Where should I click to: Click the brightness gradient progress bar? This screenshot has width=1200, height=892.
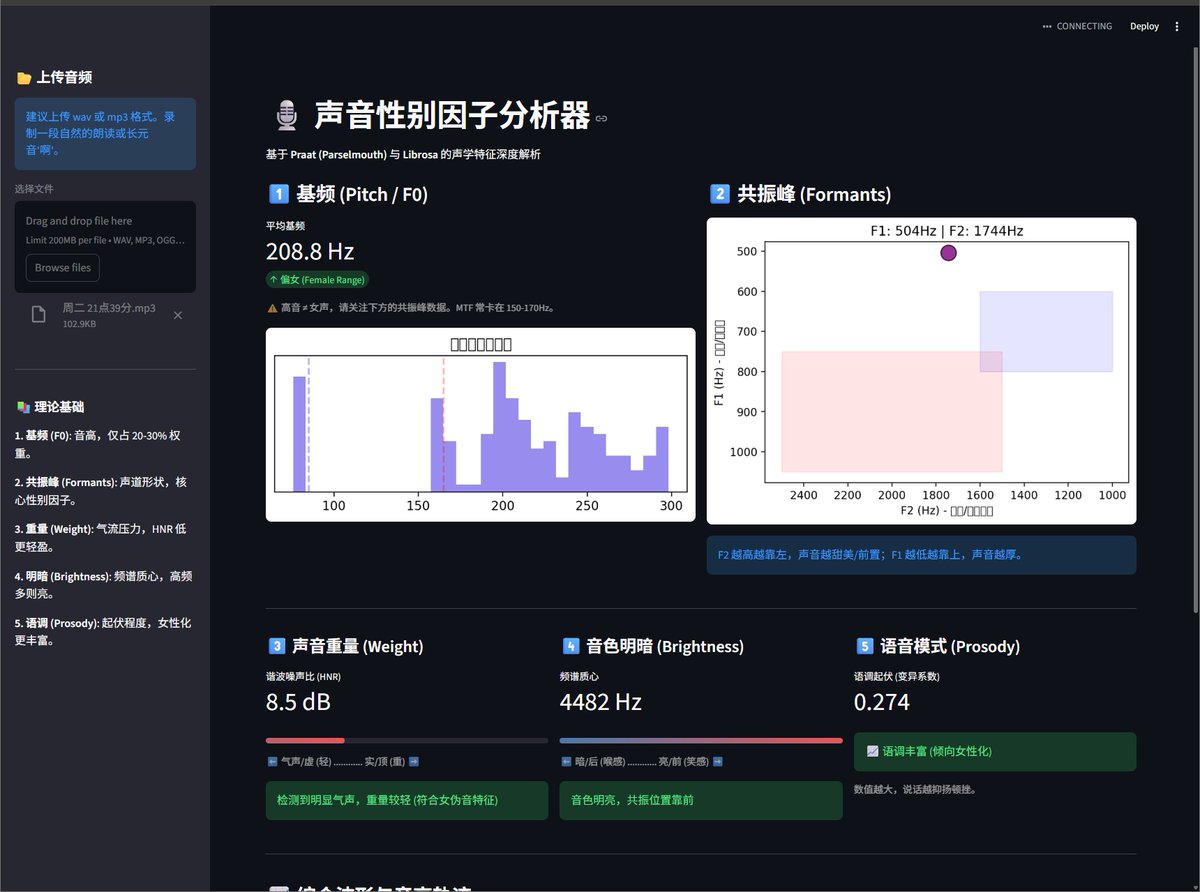point(701,741)
